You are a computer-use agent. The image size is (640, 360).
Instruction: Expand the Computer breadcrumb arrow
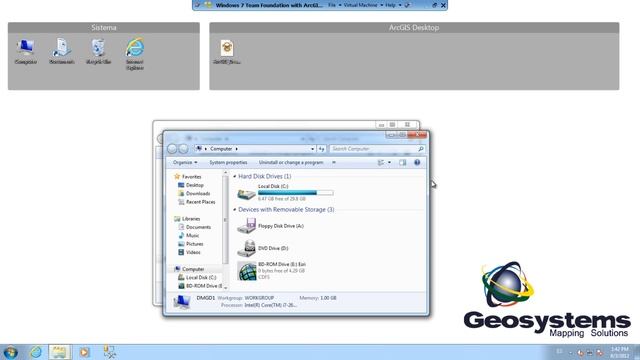coord(236,149)
